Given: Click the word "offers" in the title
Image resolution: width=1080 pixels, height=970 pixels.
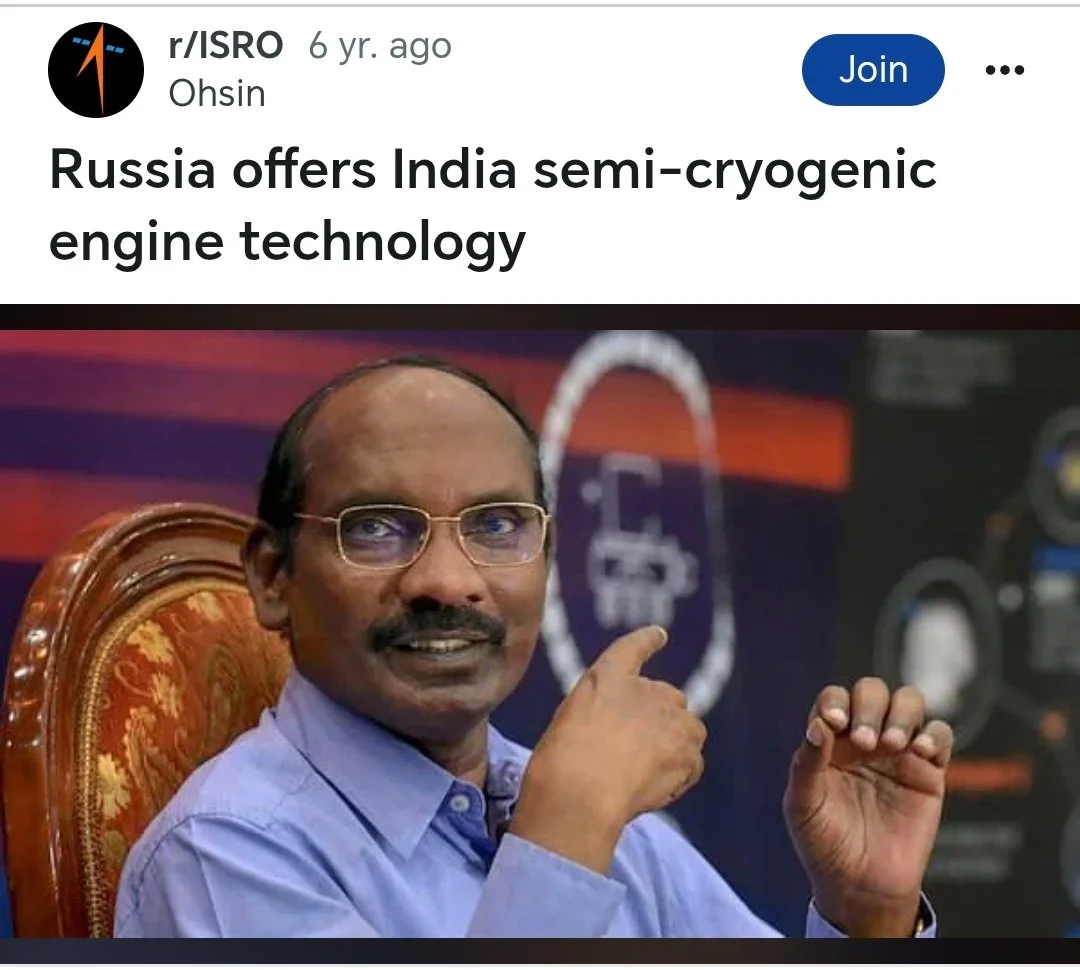Looking at the screenshot, I should (x=304, y=169).
